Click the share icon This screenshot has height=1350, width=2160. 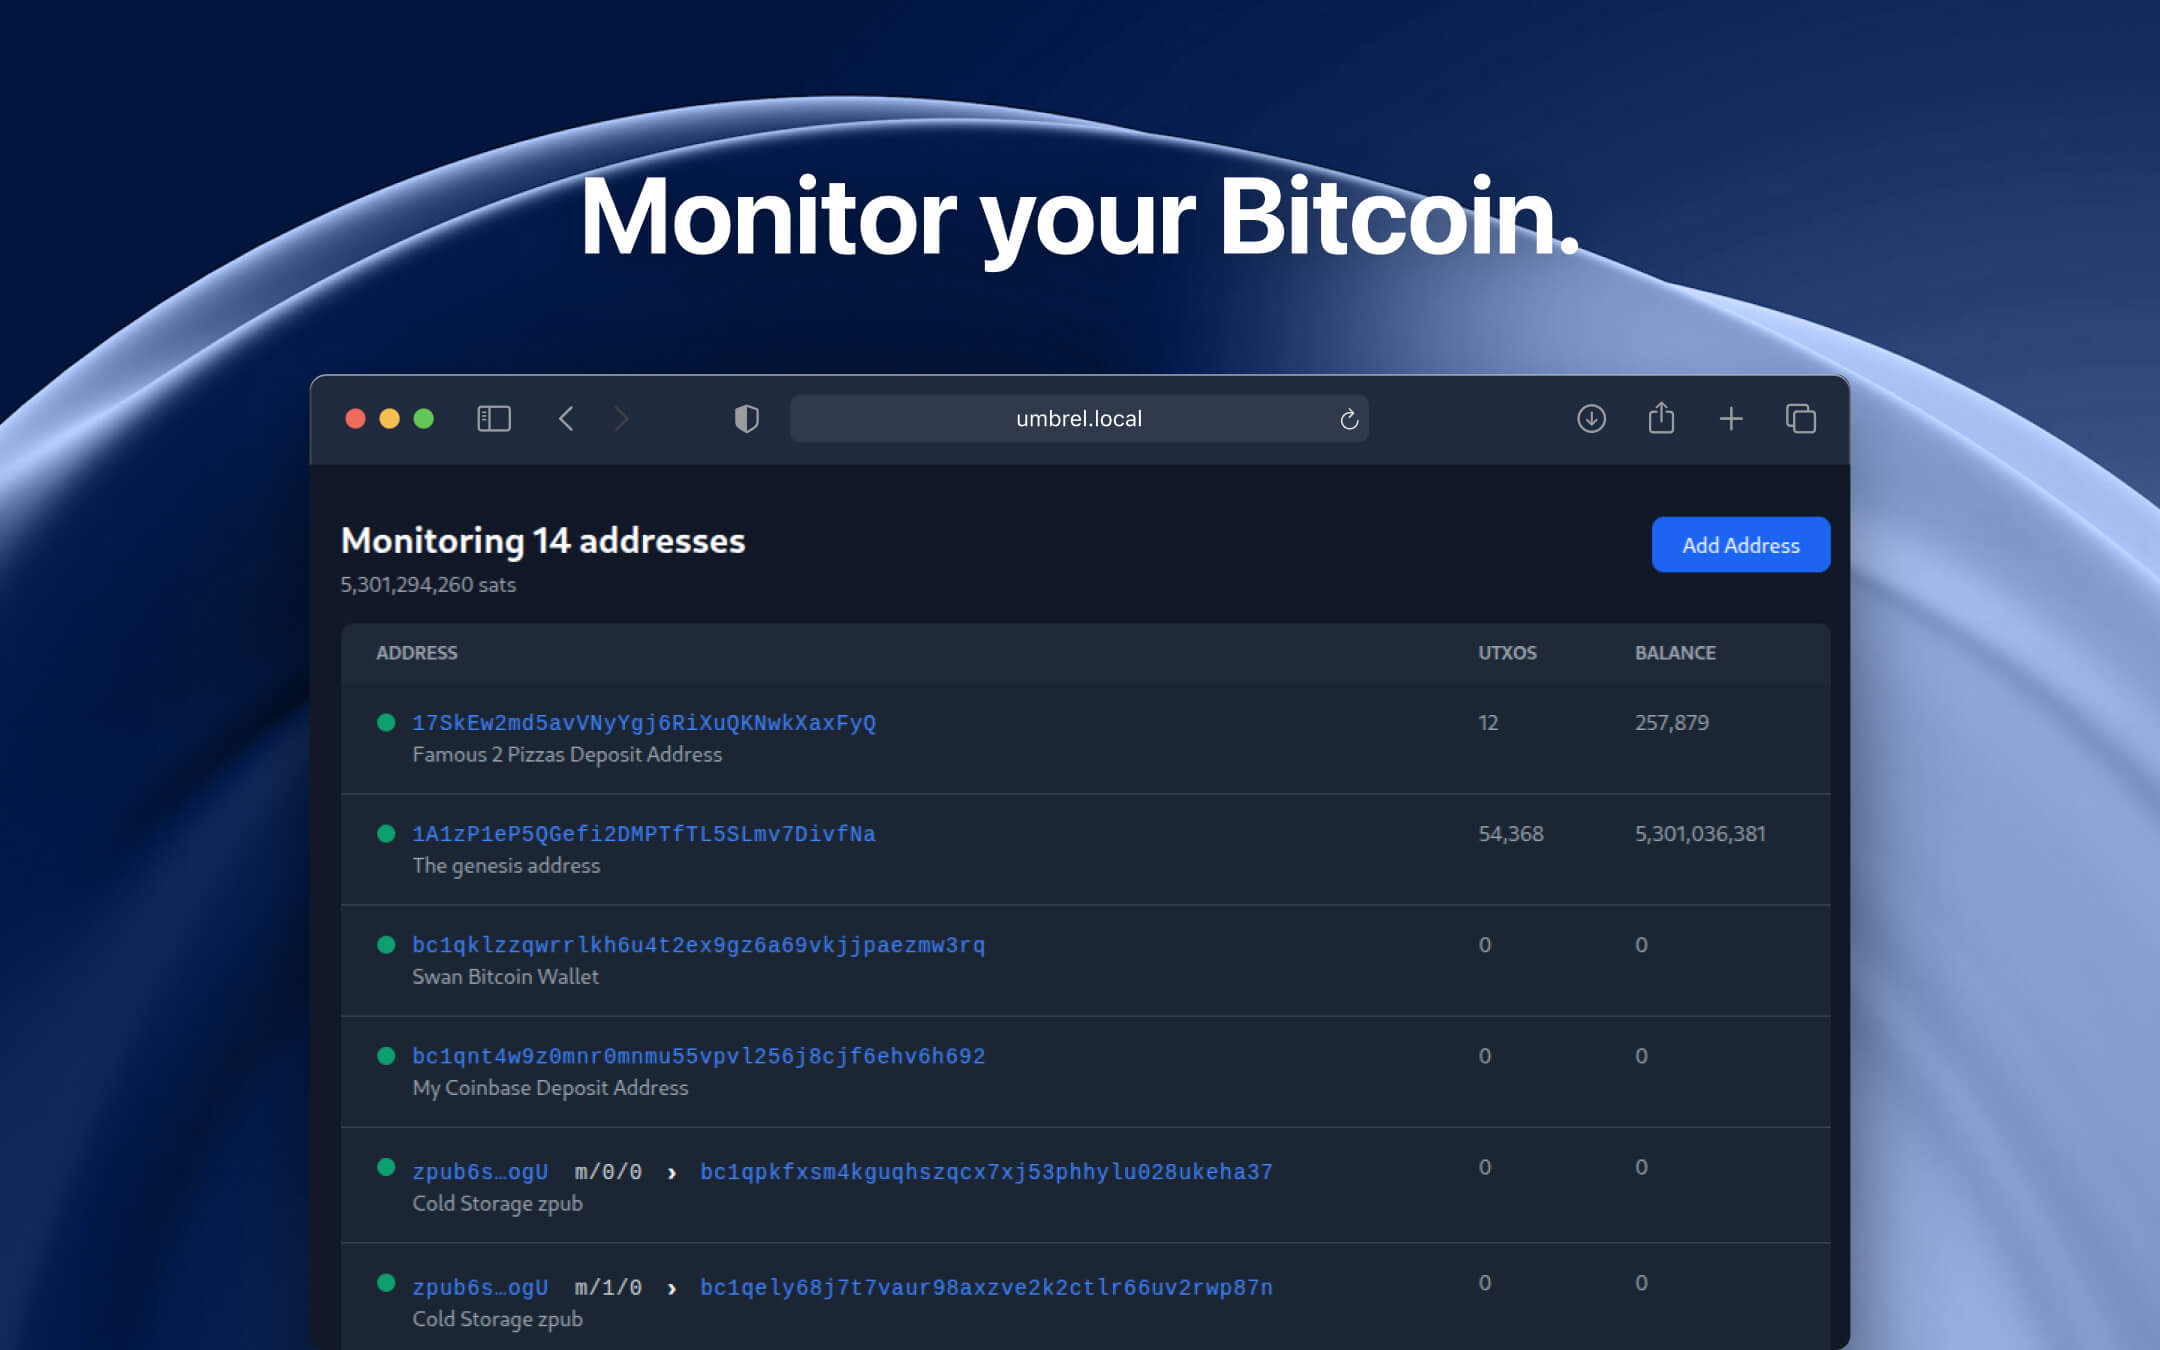[x=1661, y=418]
